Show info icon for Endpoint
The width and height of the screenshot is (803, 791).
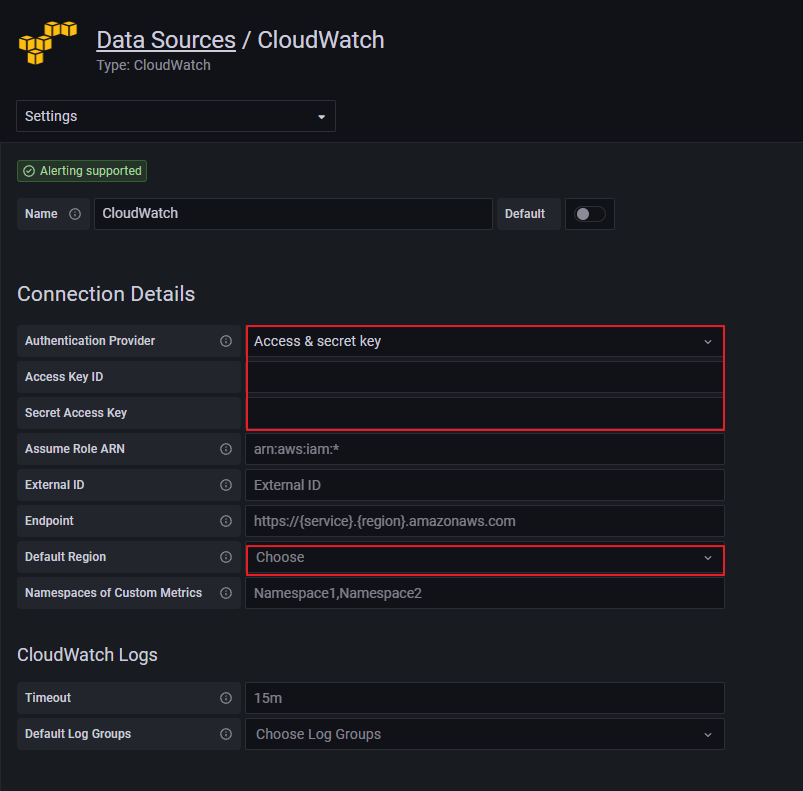click(226, 521)
